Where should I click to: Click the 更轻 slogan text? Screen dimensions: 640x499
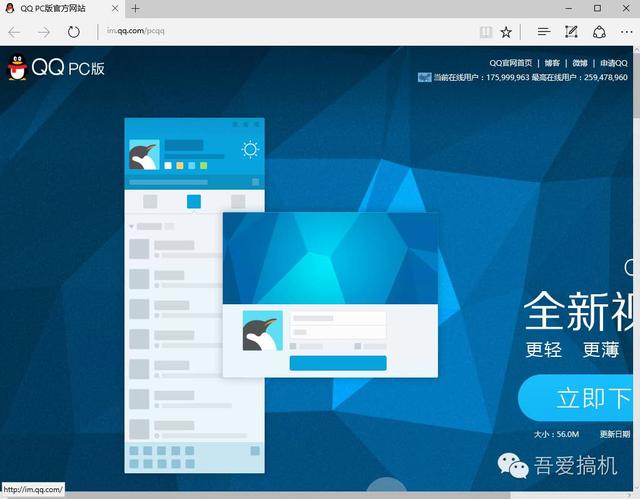(543, 350)
